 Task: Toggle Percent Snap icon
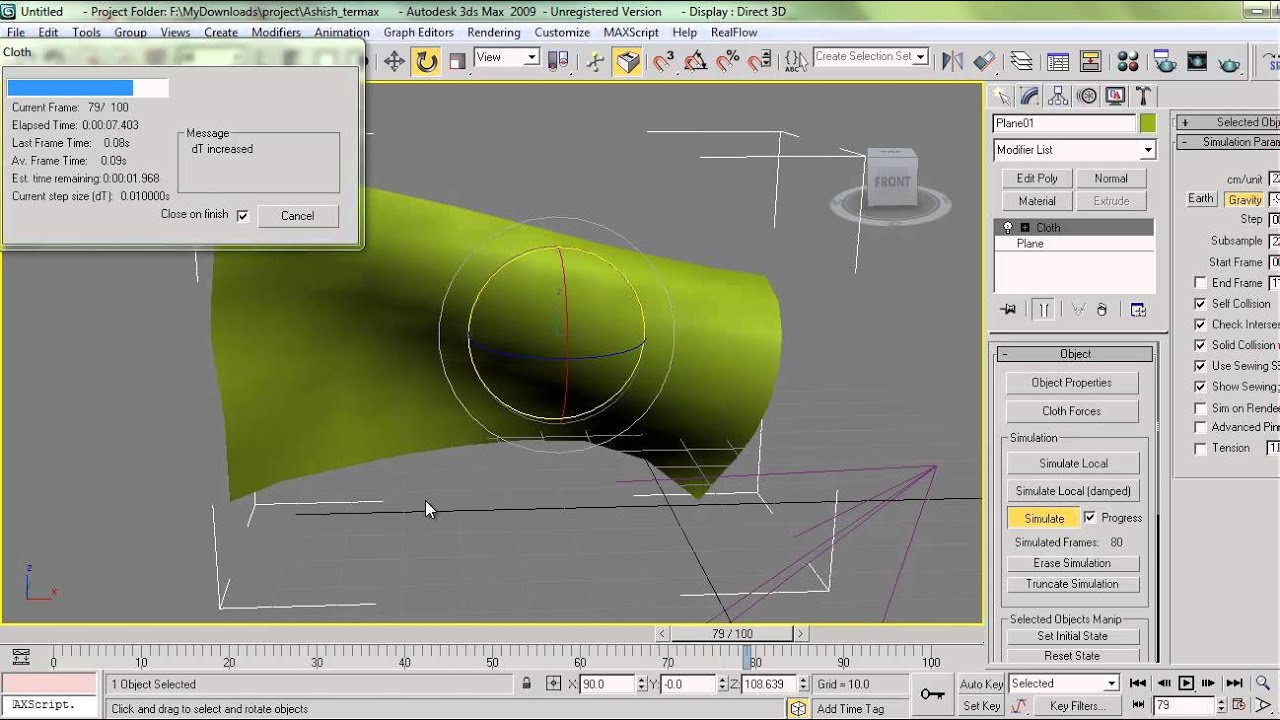tap(727, 62)
